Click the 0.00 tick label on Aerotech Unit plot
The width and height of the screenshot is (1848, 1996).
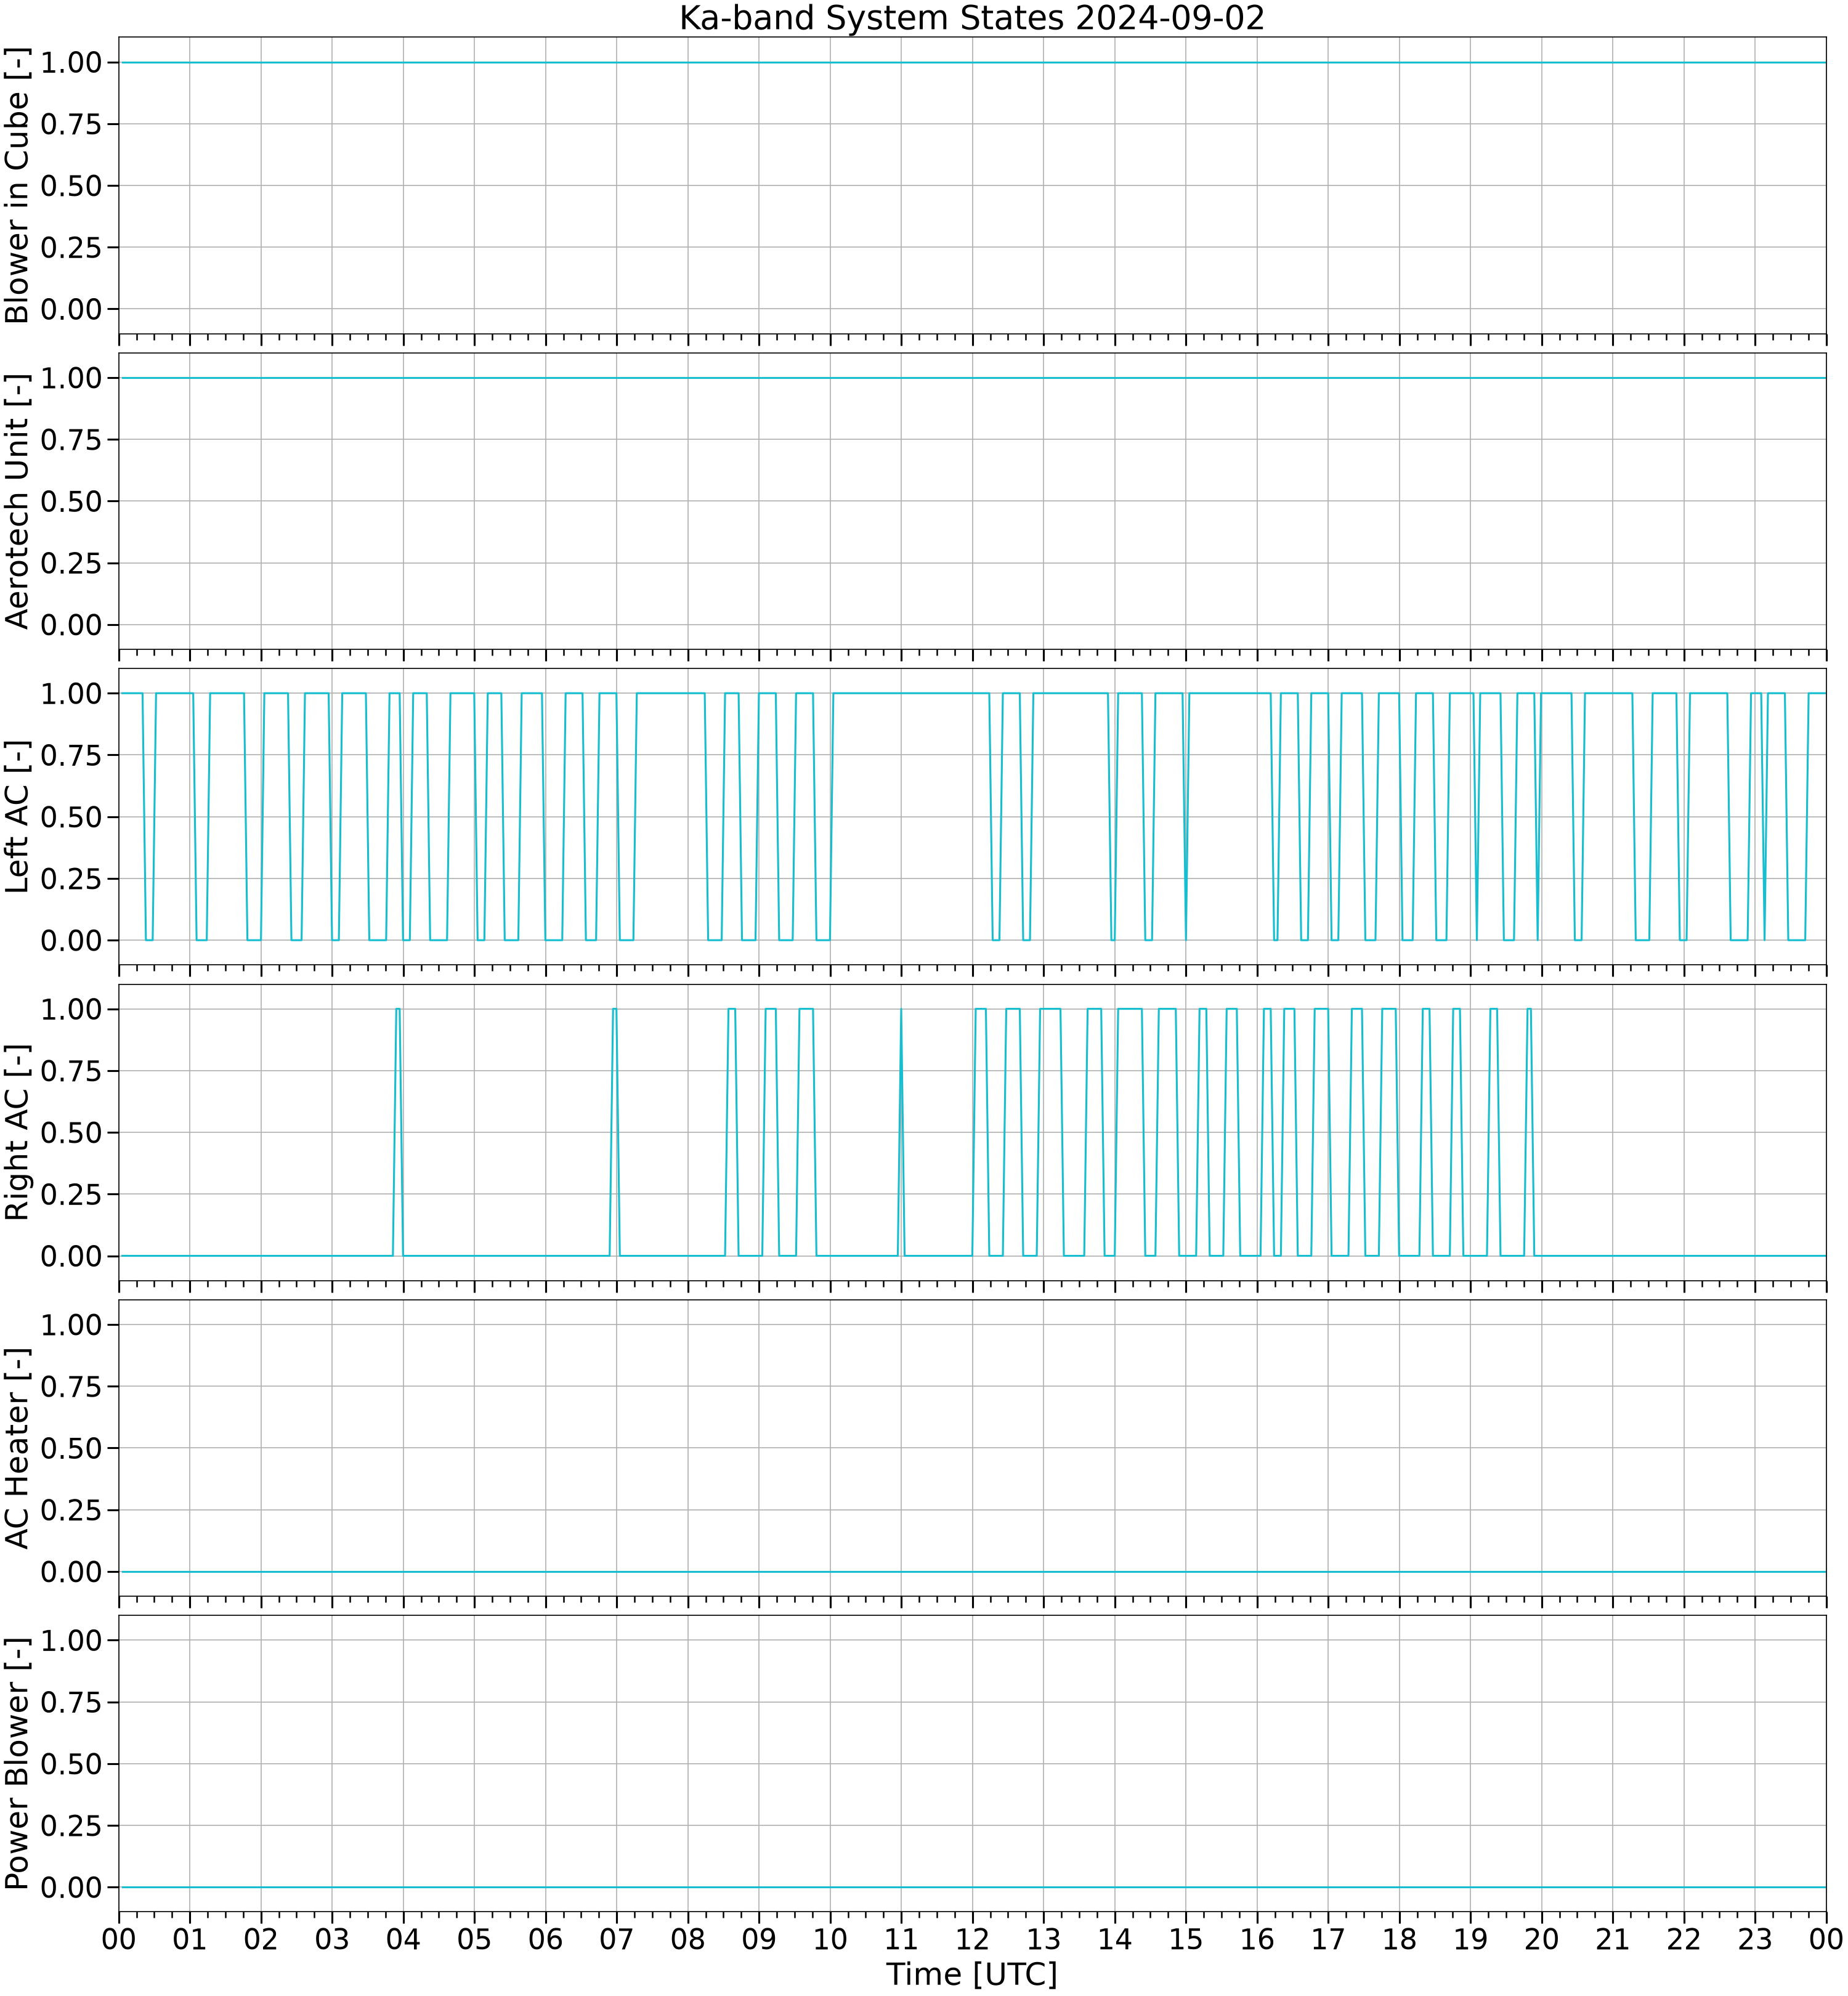pyautogui.click(x=71, y=625)
